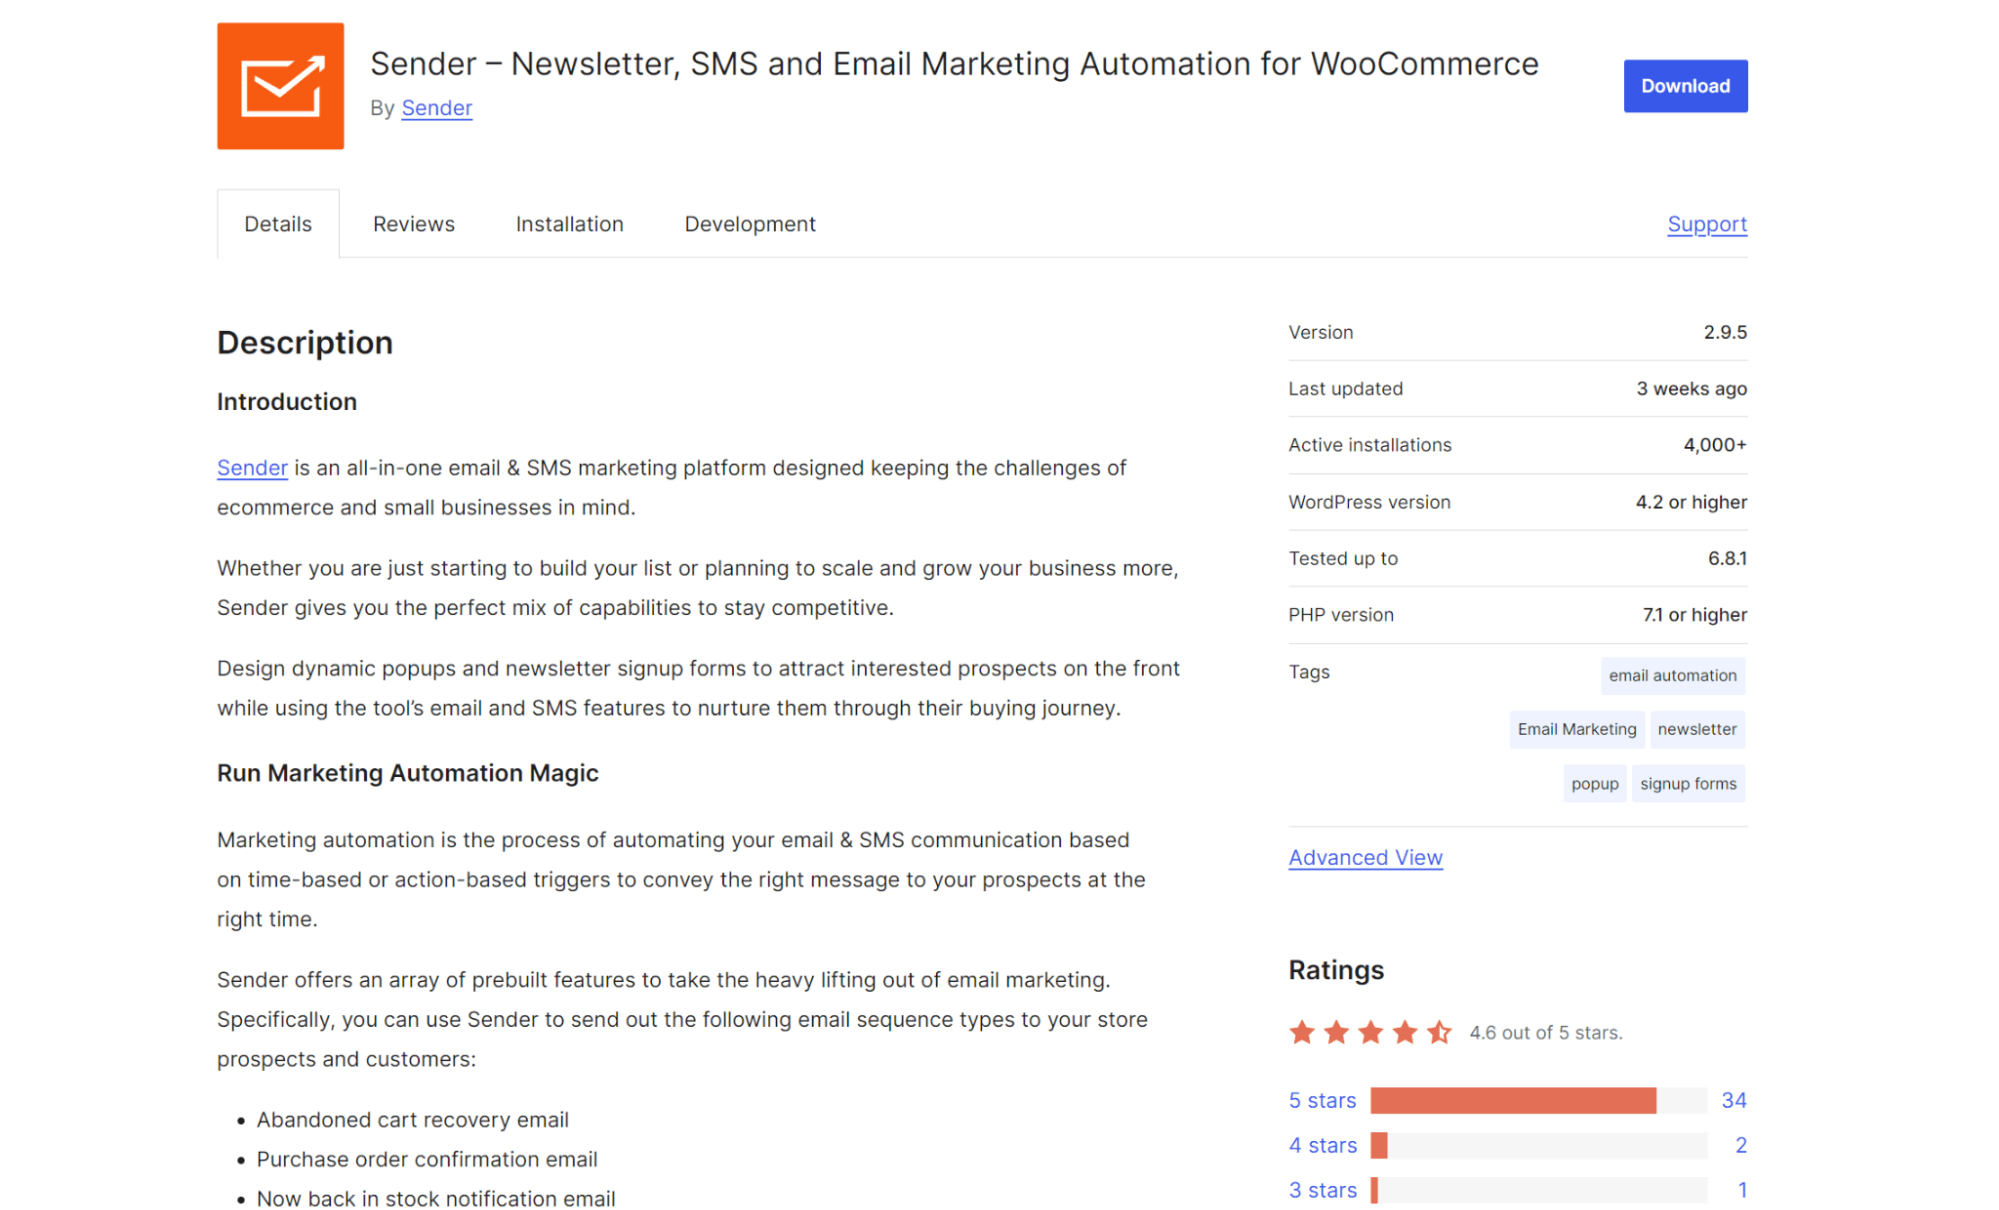Click the 4 stars rating bar
This screenshot has width=1999, height=1210.
[x=1538, y=1145]
